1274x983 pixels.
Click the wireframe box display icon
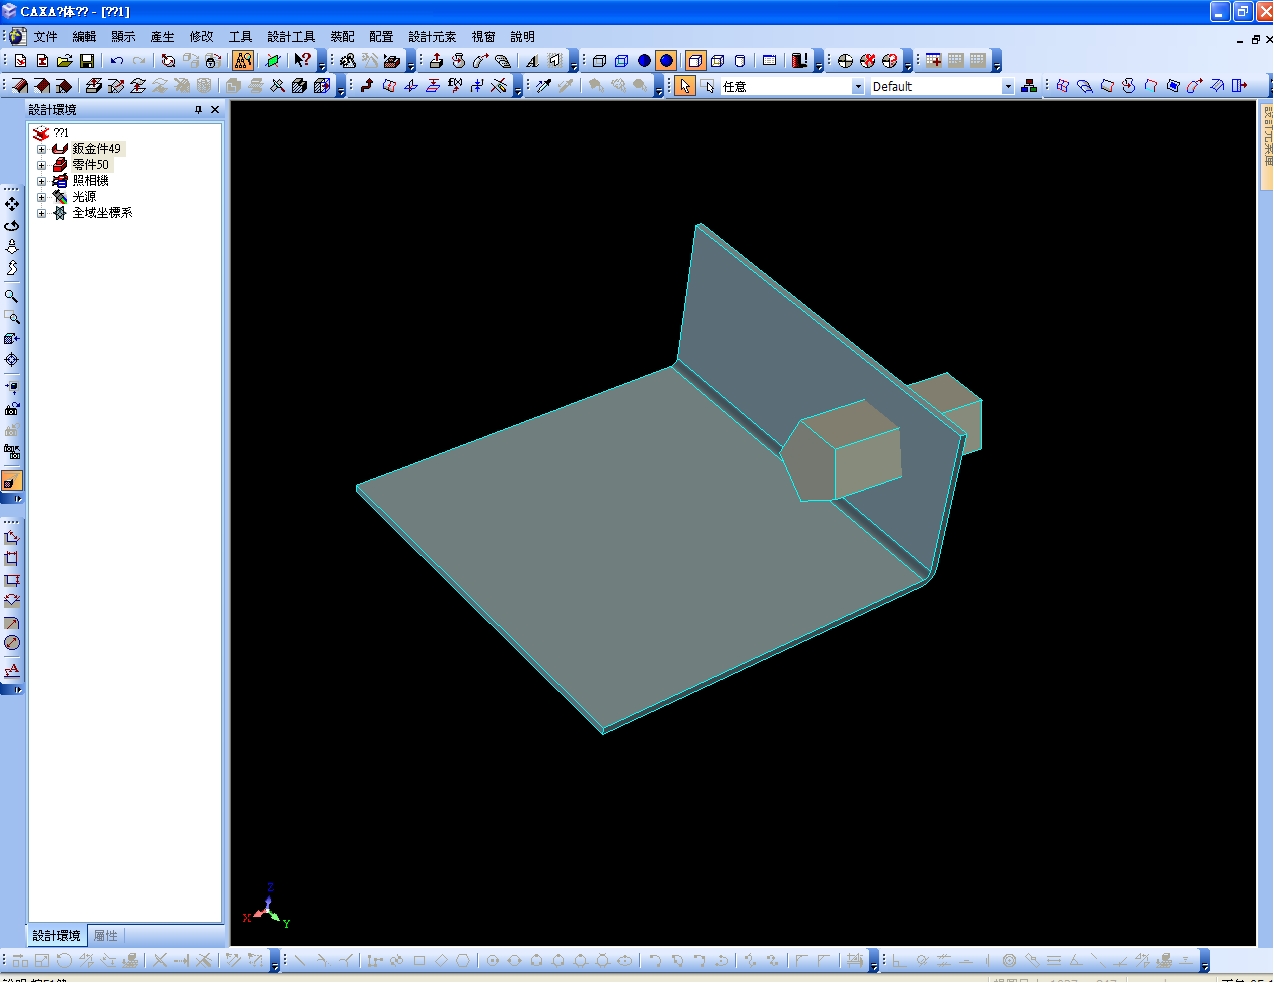pos(599,61)
